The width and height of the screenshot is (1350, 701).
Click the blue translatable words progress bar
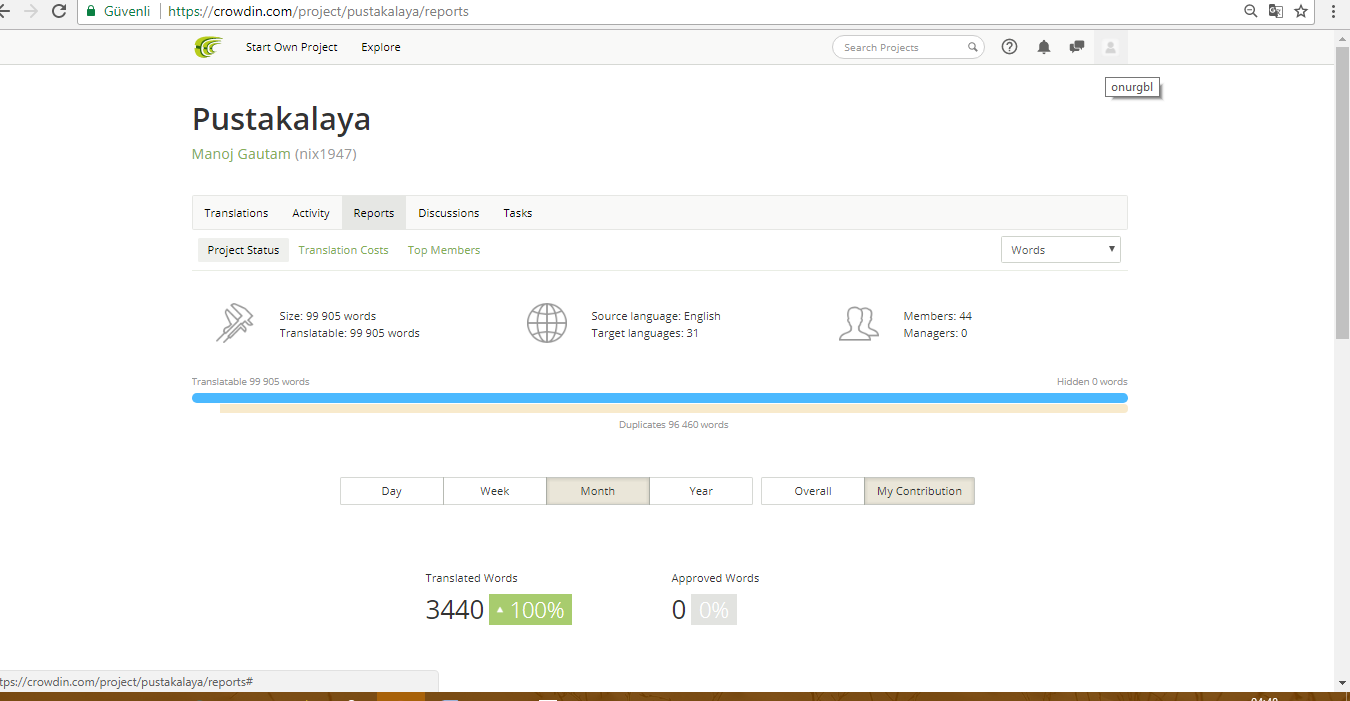point(660,398)
